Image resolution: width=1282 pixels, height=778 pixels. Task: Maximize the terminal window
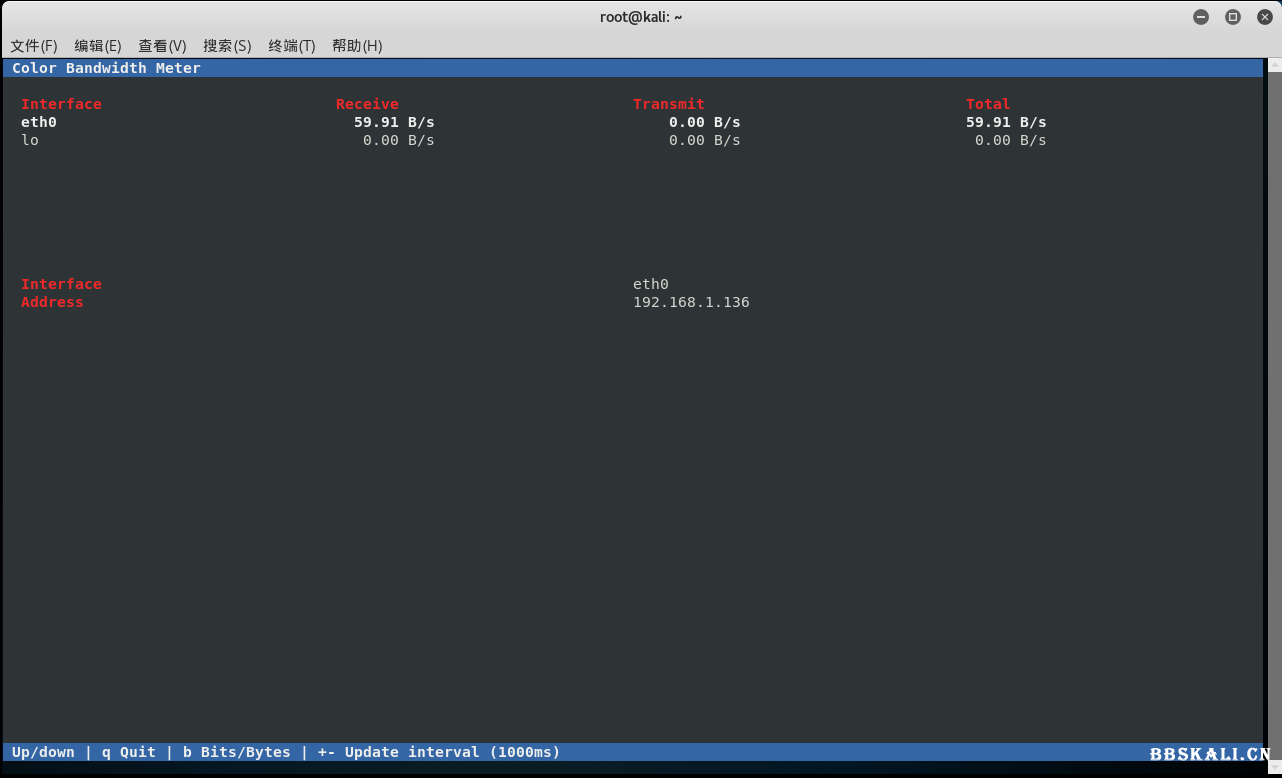(1233, 17)
